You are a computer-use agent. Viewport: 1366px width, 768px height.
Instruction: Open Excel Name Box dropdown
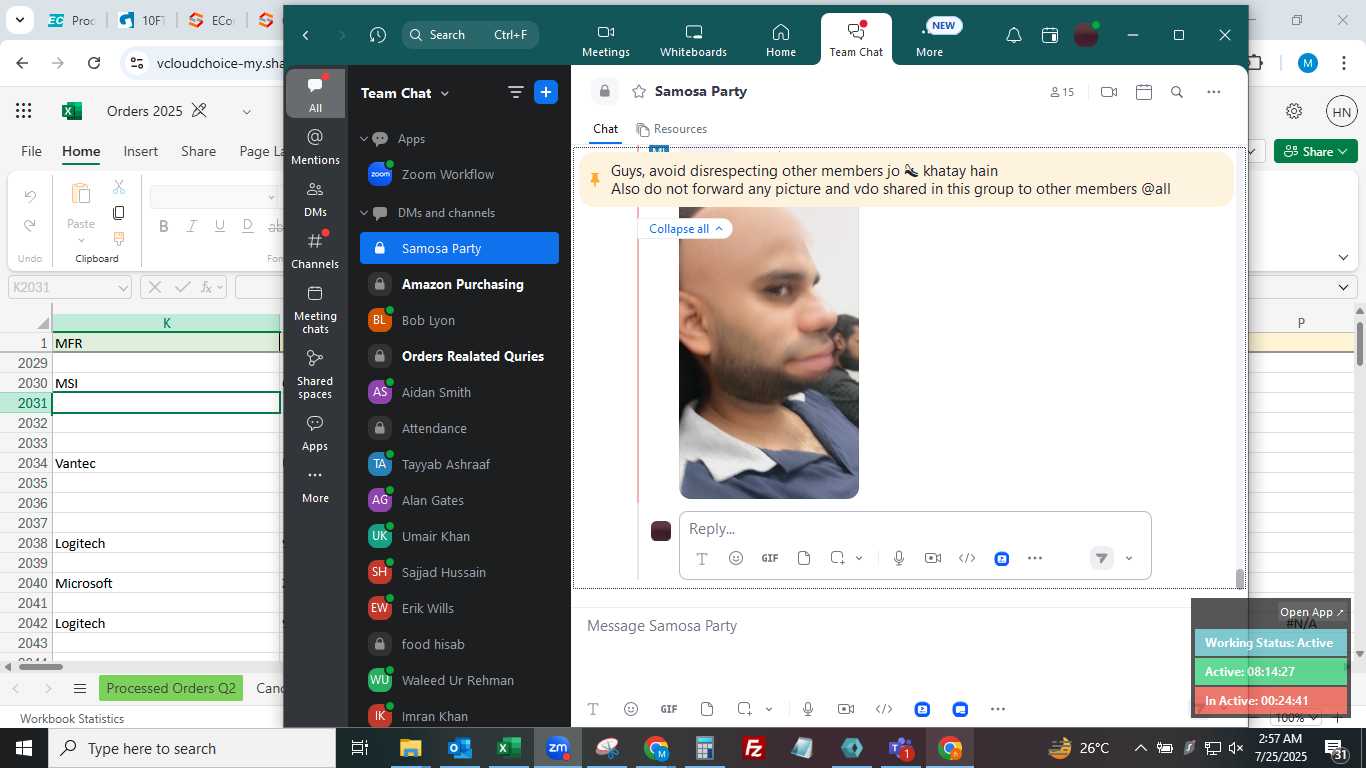pos(124,287)
